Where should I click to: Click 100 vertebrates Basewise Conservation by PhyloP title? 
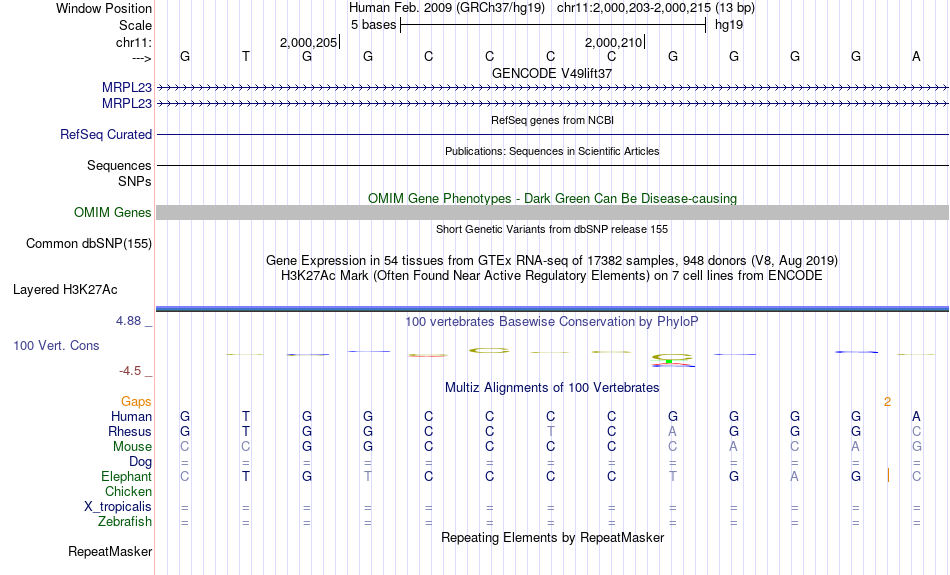click(552, 321)
